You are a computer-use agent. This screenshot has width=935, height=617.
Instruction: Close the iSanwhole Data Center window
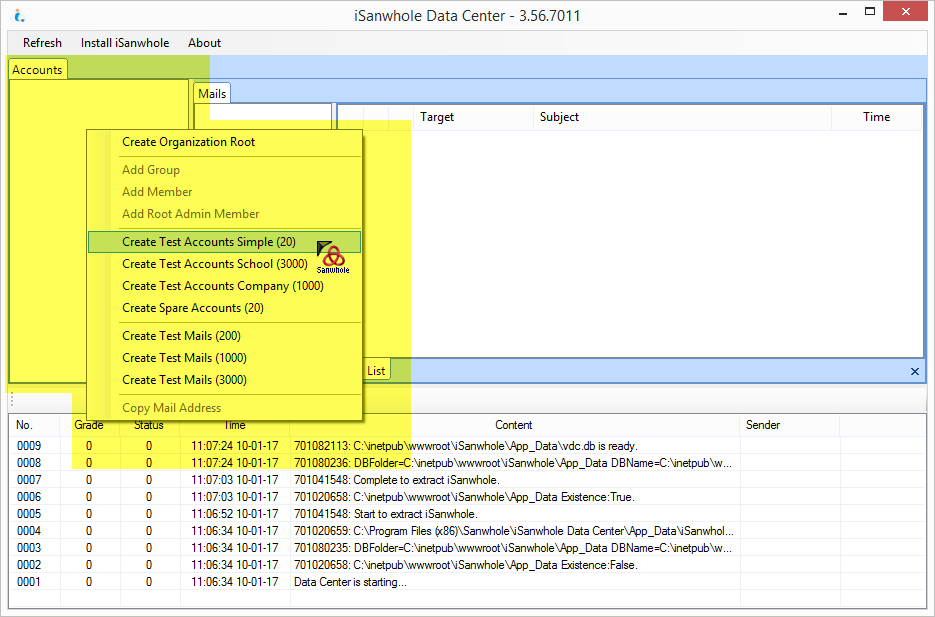pyautogui.click(x=905, y=11)
